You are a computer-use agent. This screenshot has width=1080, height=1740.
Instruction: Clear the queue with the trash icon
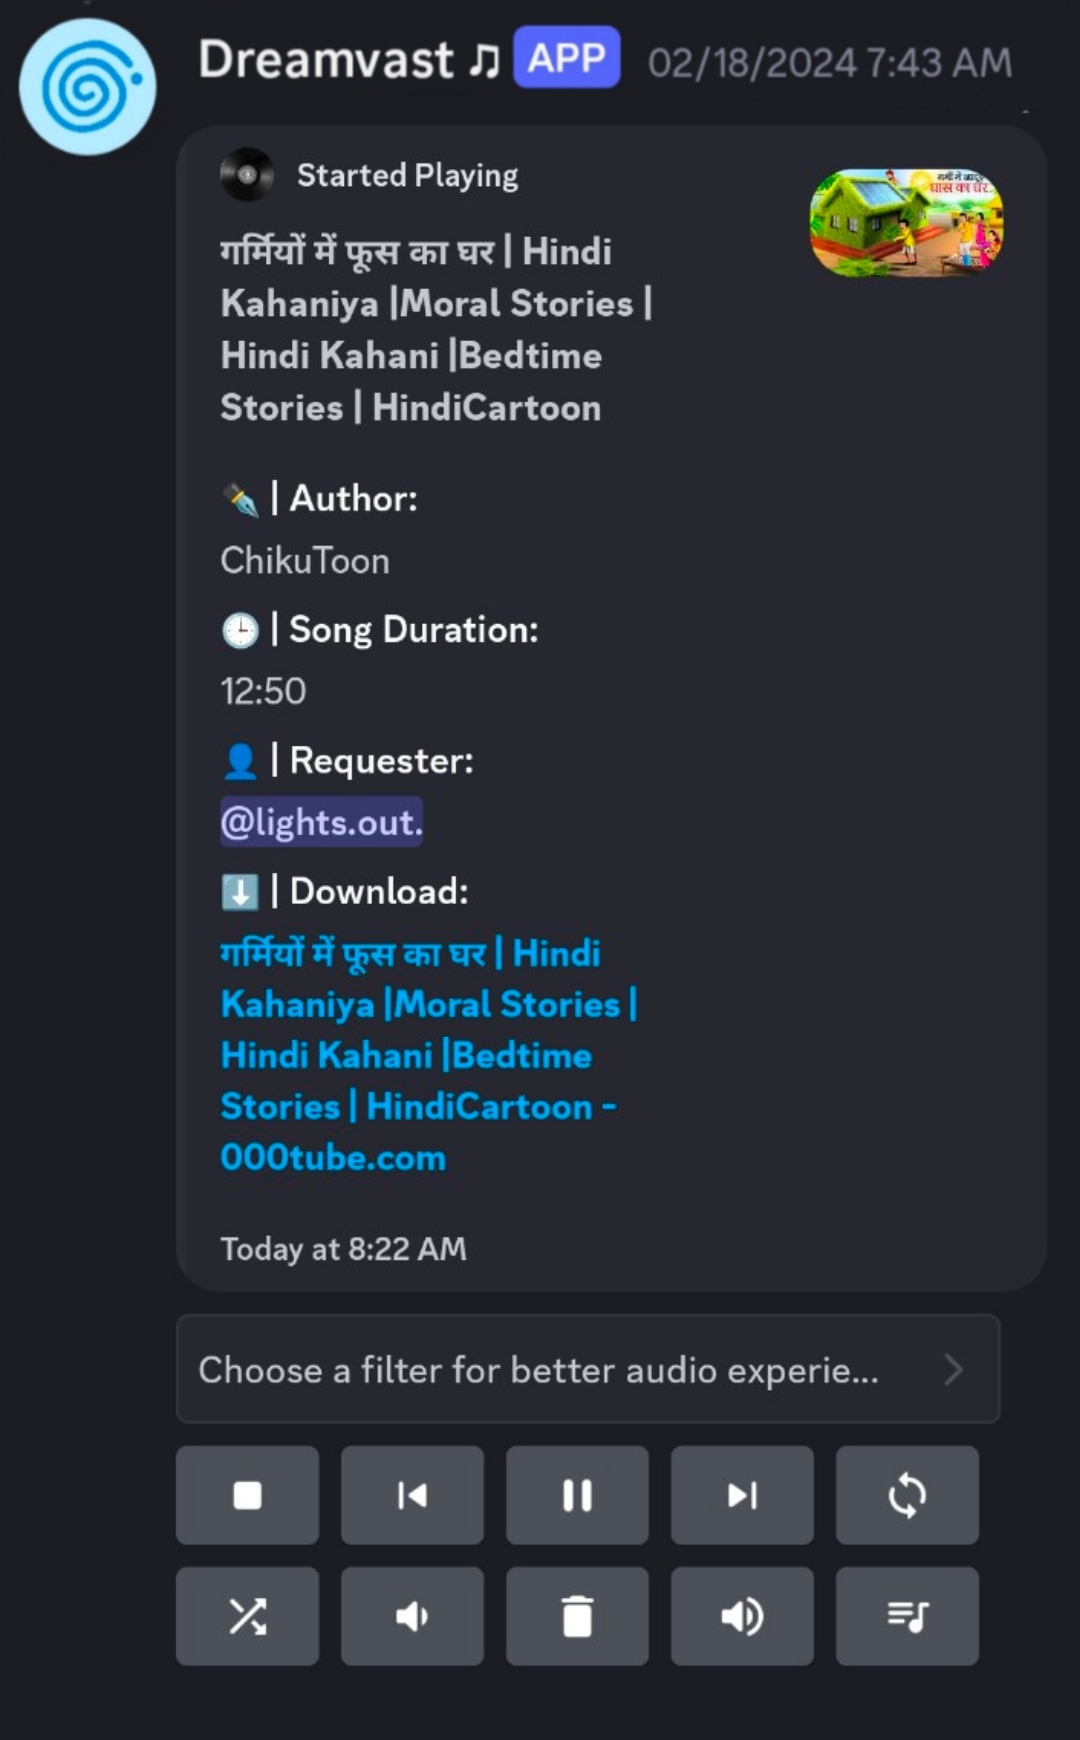[577, 1616]
